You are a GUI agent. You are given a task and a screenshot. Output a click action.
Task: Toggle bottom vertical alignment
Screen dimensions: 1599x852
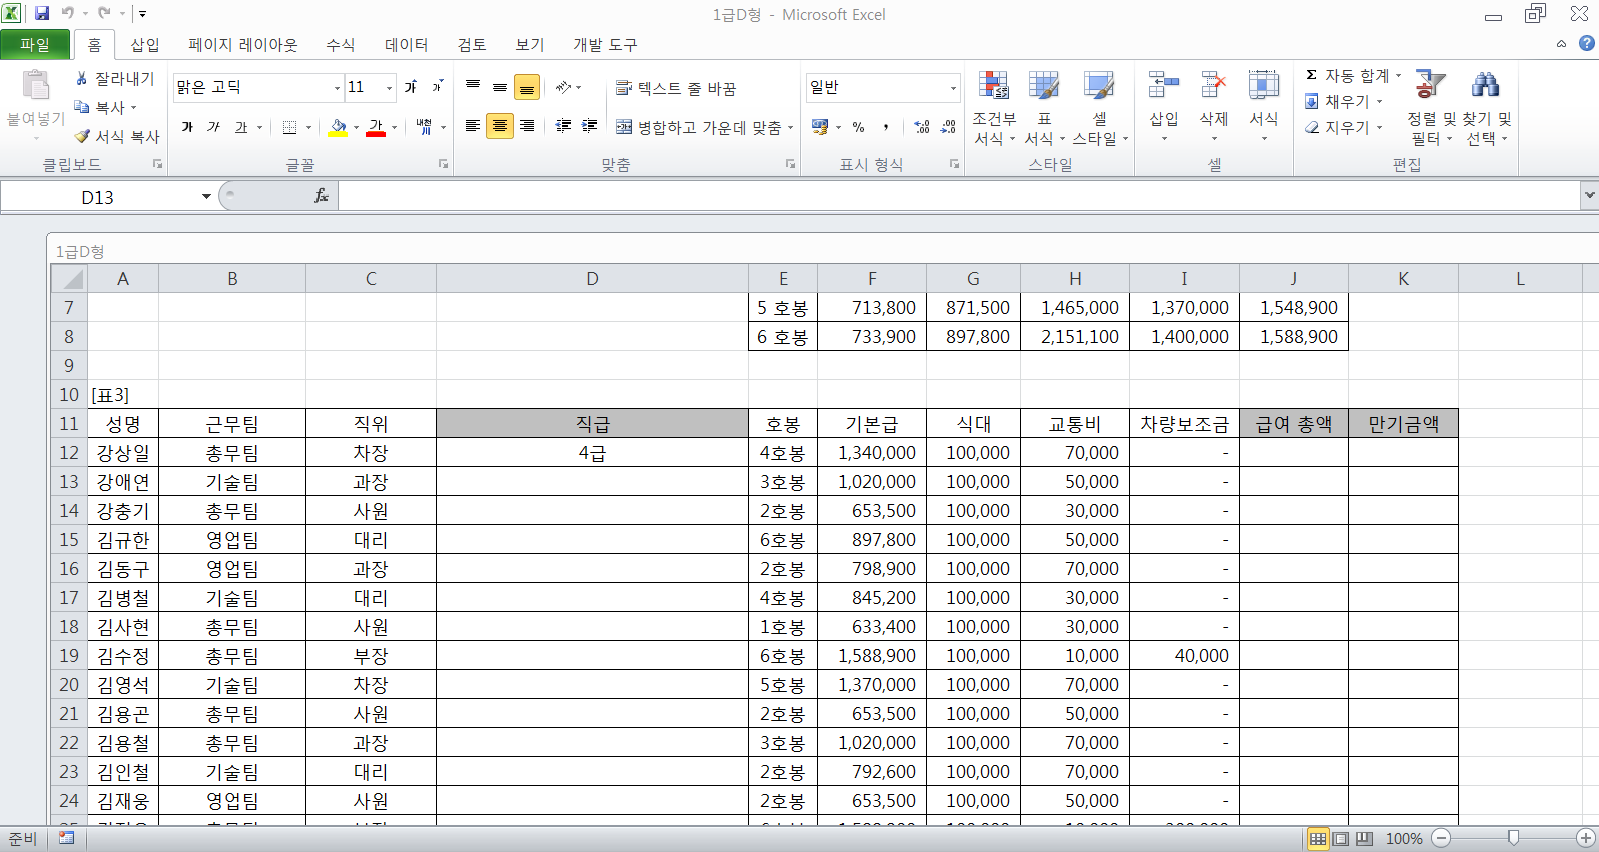click(527, 88)
